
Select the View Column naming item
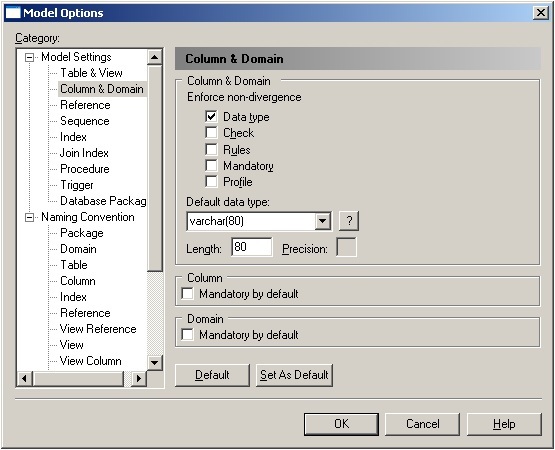pos(91,361)
